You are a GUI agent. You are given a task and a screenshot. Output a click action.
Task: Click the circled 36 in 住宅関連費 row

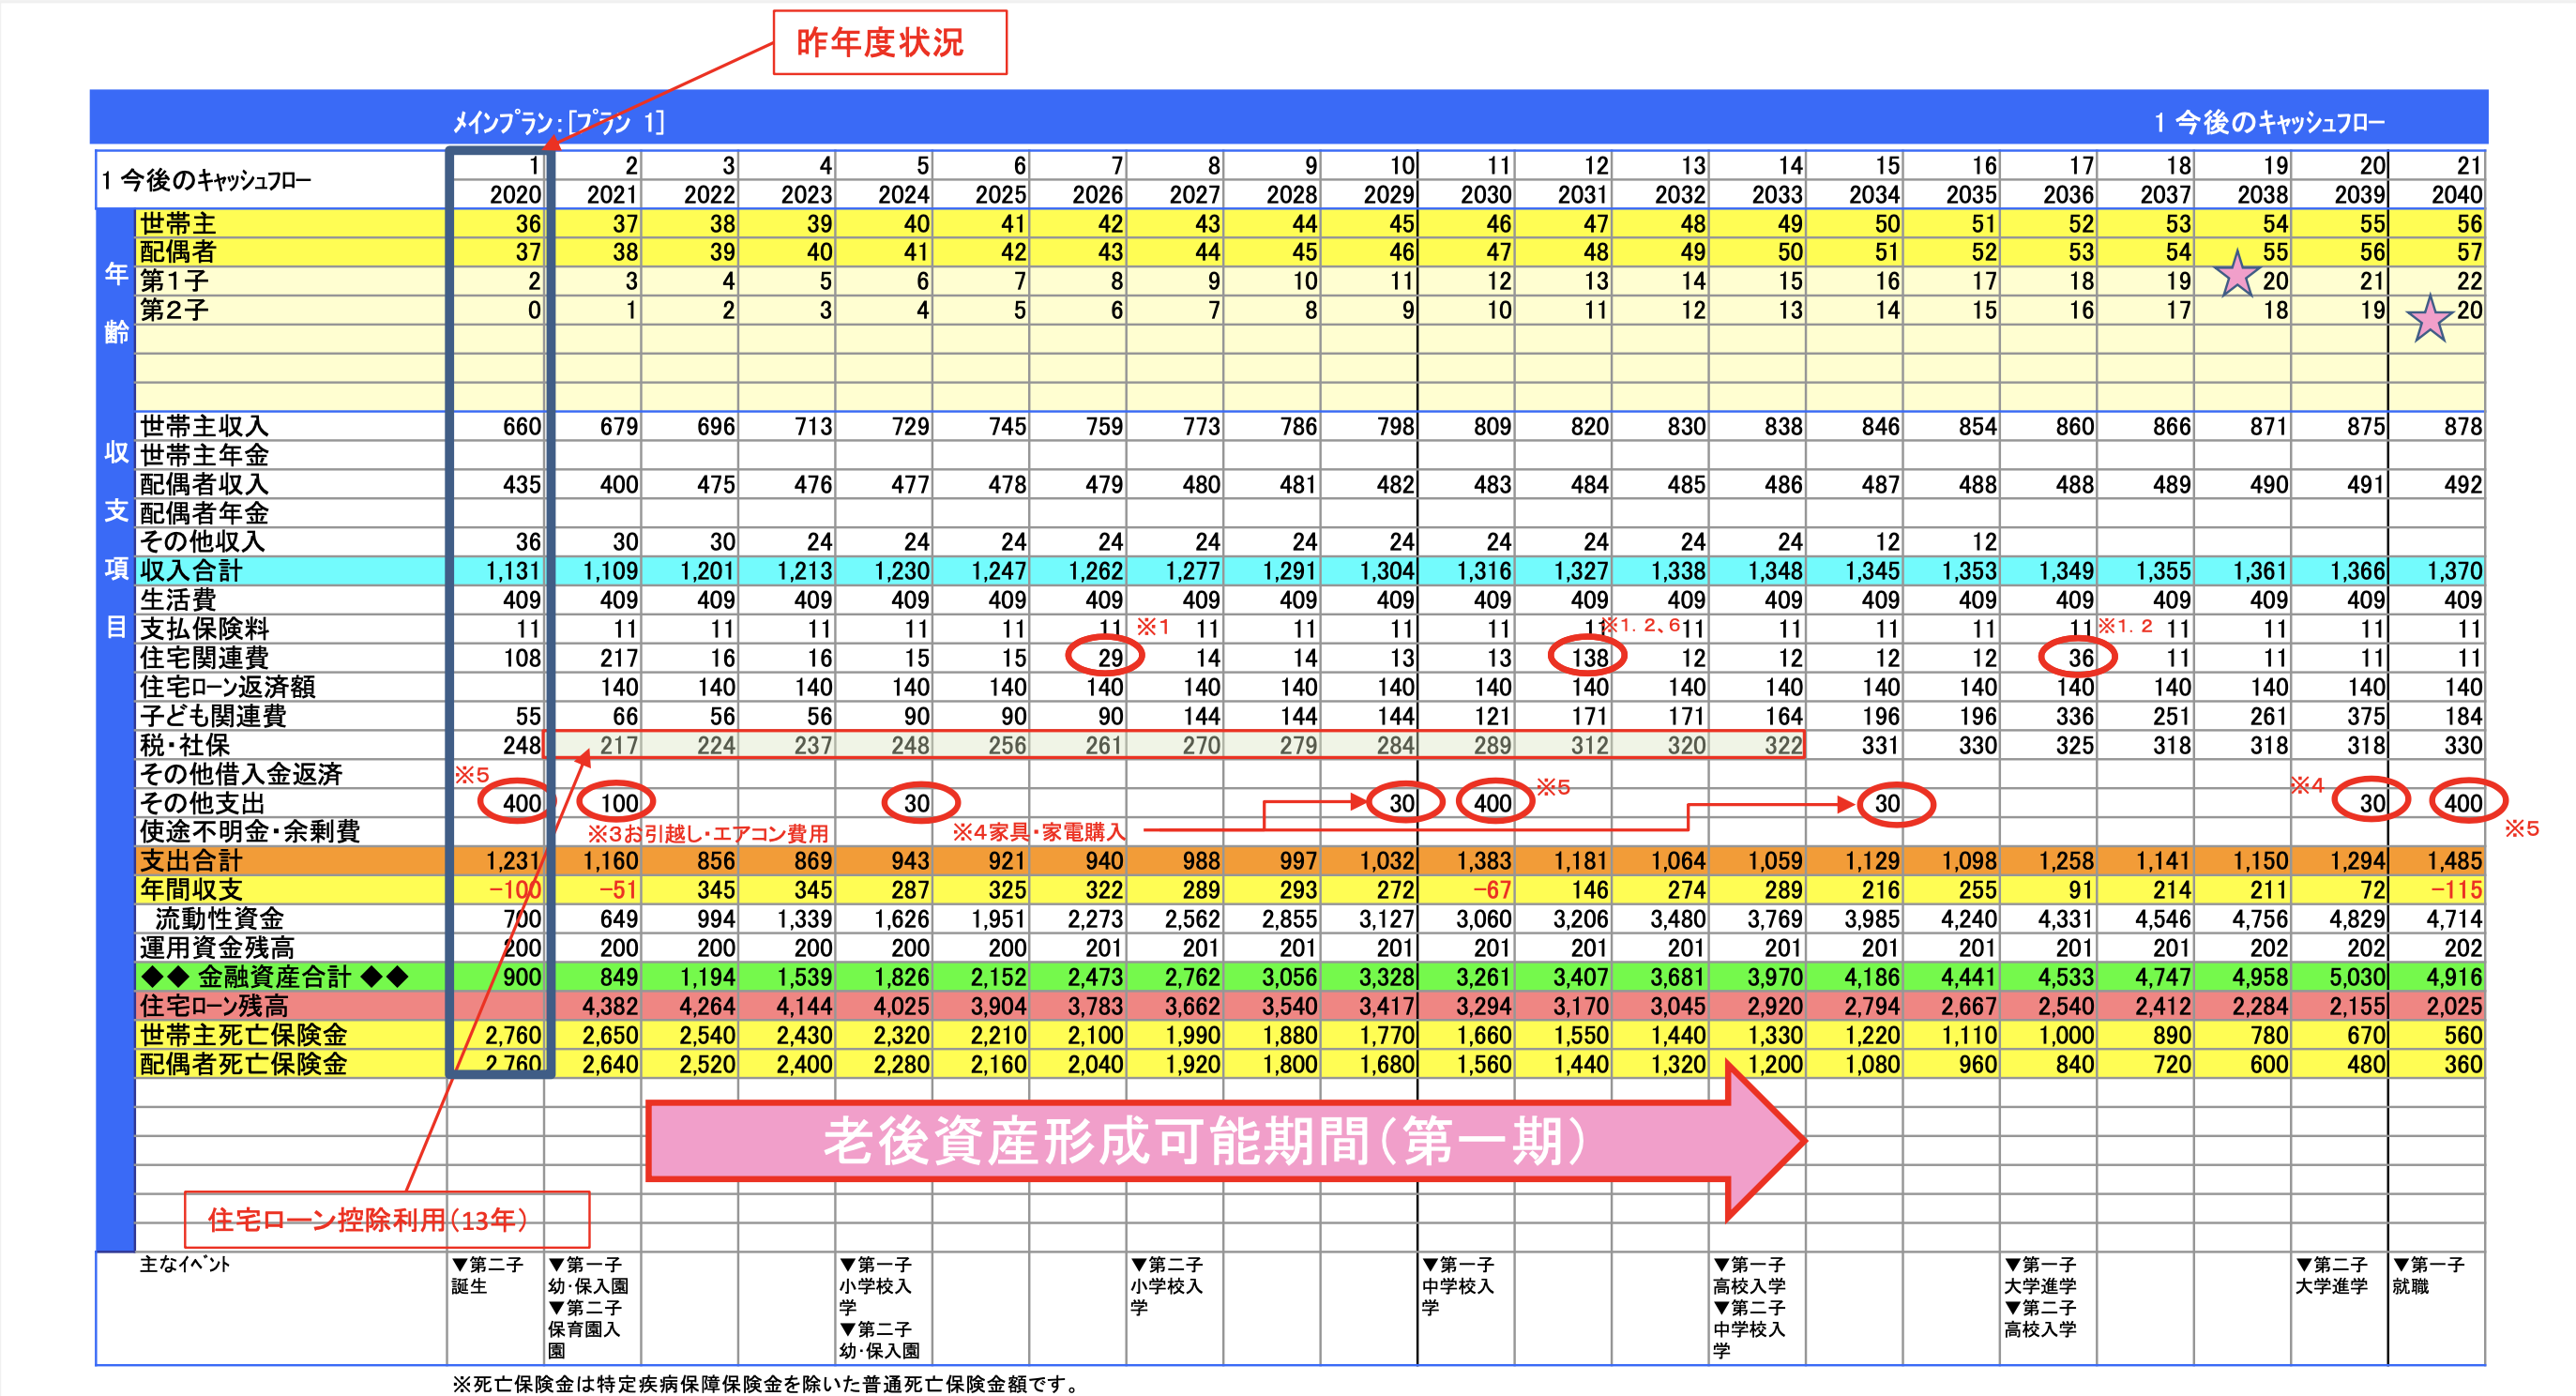pyautogui.click(x=2078, y=657)
